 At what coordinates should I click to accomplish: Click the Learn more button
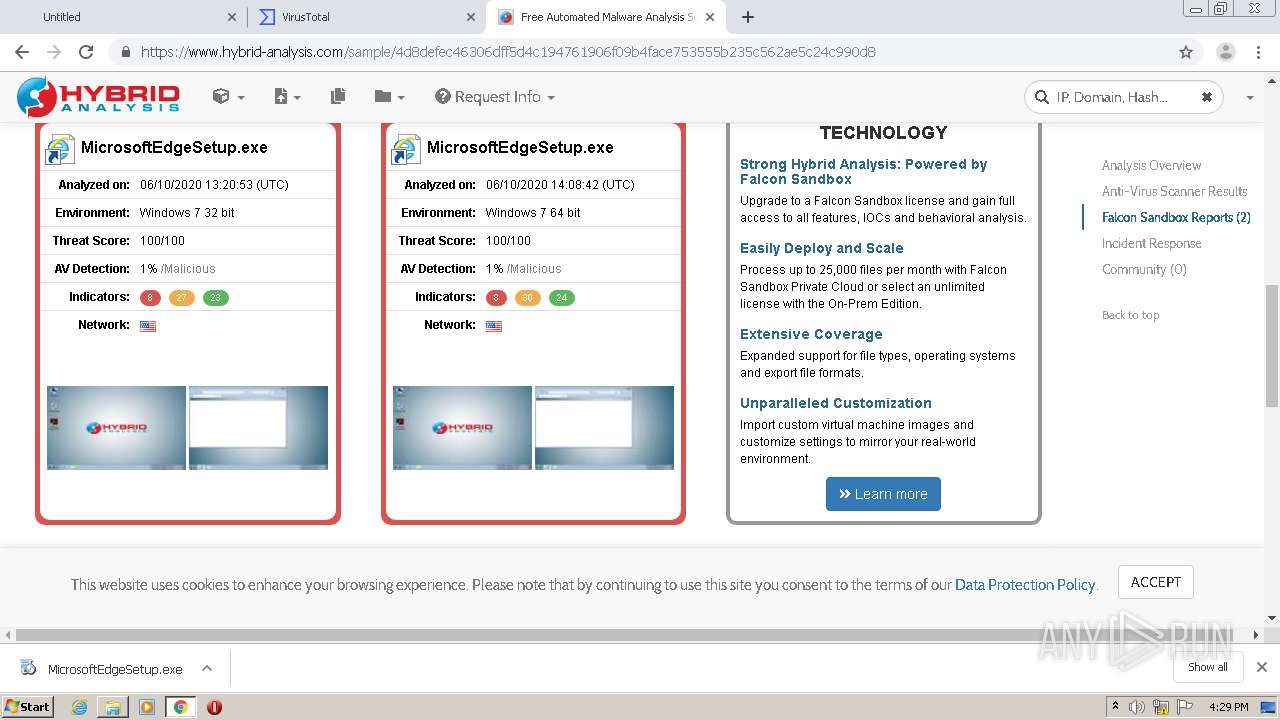click(883, 494)
